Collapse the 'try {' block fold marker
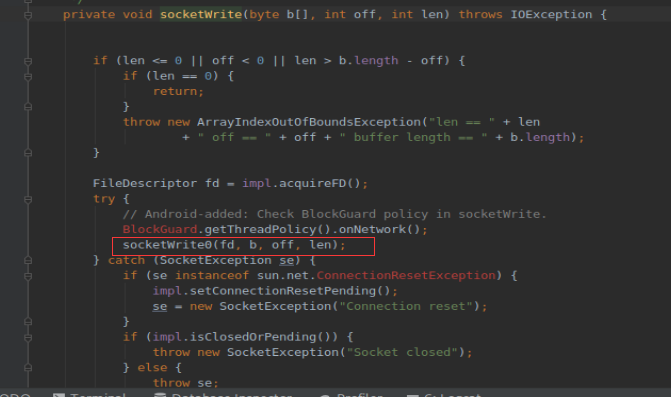This screenshot has width=671, height=397. point(28,199)
